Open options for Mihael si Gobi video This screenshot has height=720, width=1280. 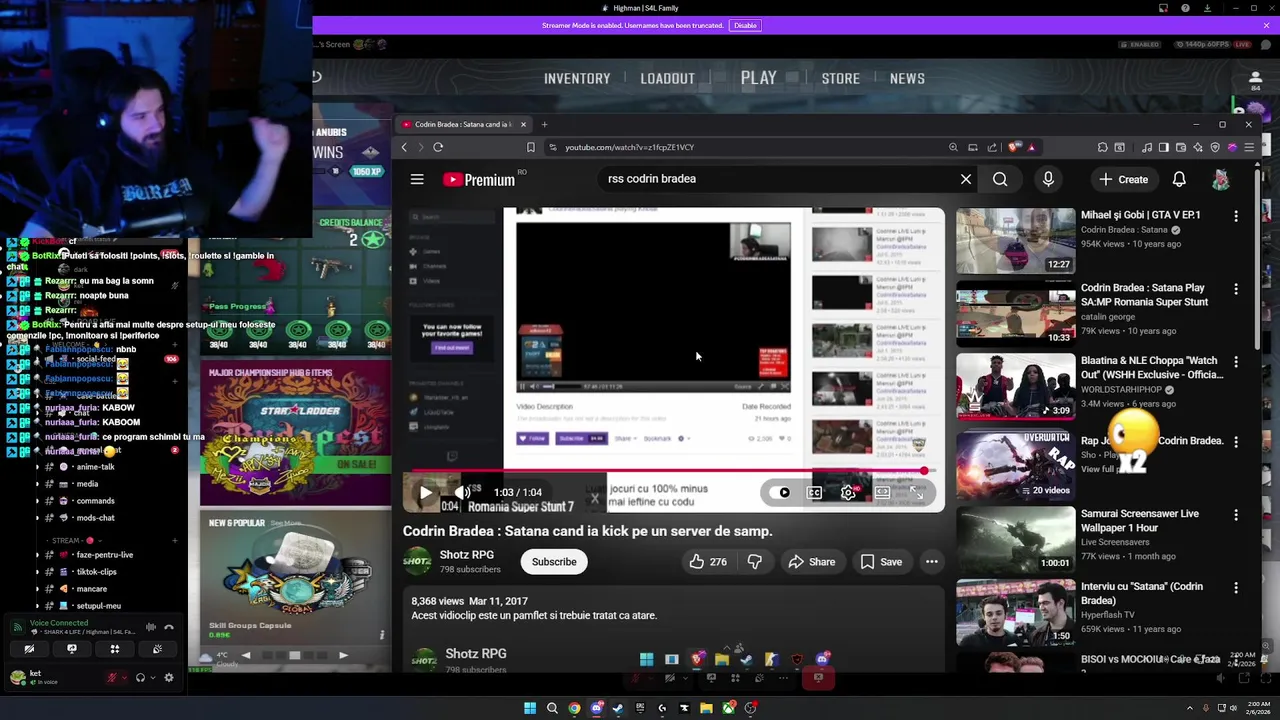point(1236,216)
